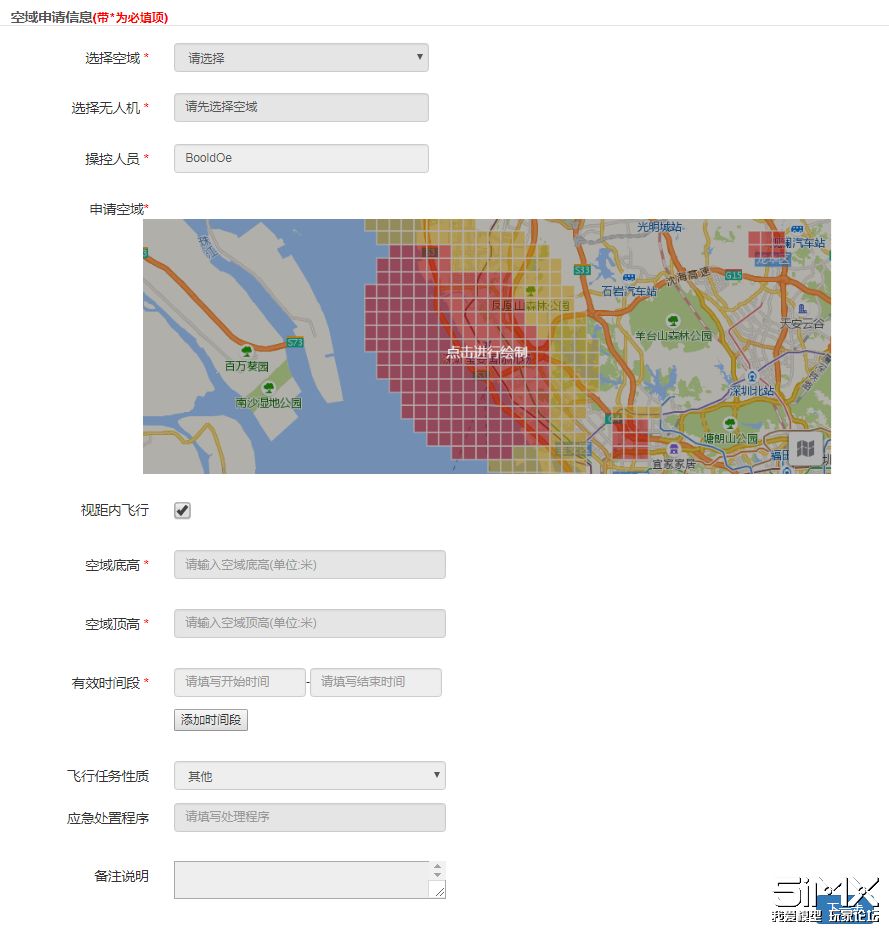The height and width of the screenshot is (930, 889).
Task: Click the start time field
Action: [240, 682]
